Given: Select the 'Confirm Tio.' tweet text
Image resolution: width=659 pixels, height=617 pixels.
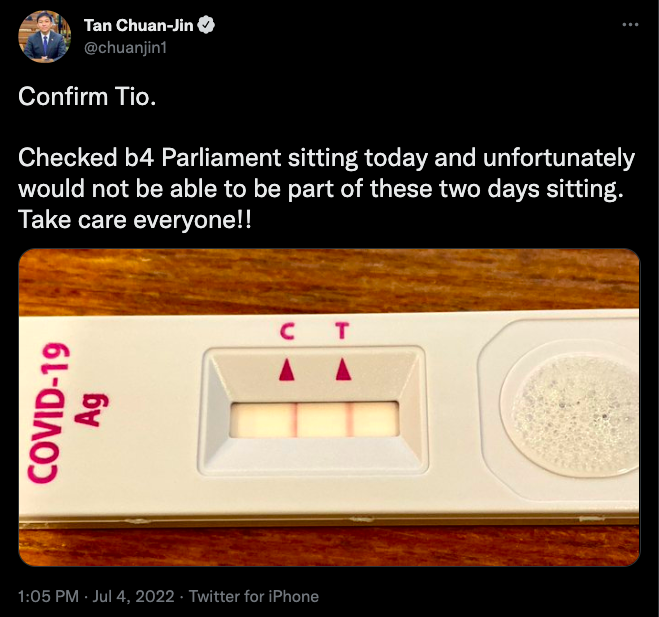Looking at the screenshot, I should [x=87, y=97].
